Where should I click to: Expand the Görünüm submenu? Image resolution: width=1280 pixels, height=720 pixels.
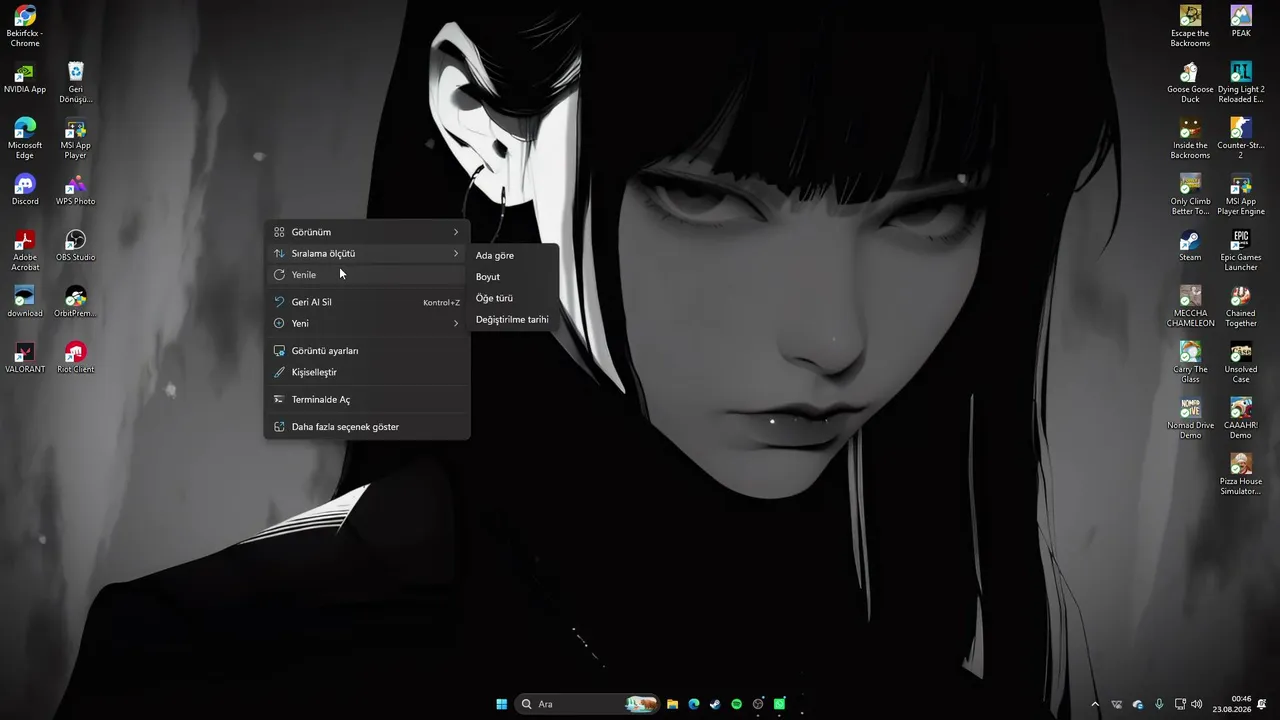[367, 232]
